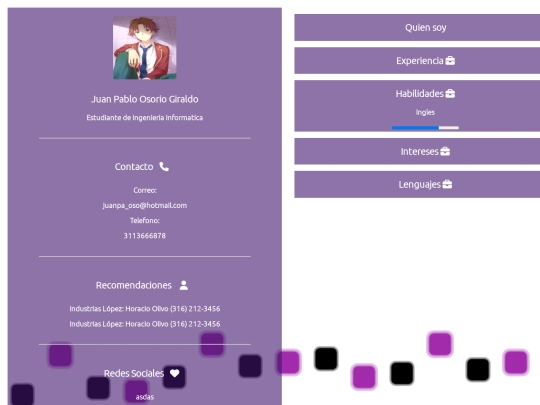Click the person icon beside Recomendaciones
The width and height of the screenshot is (540, 405).
[184, 285]
